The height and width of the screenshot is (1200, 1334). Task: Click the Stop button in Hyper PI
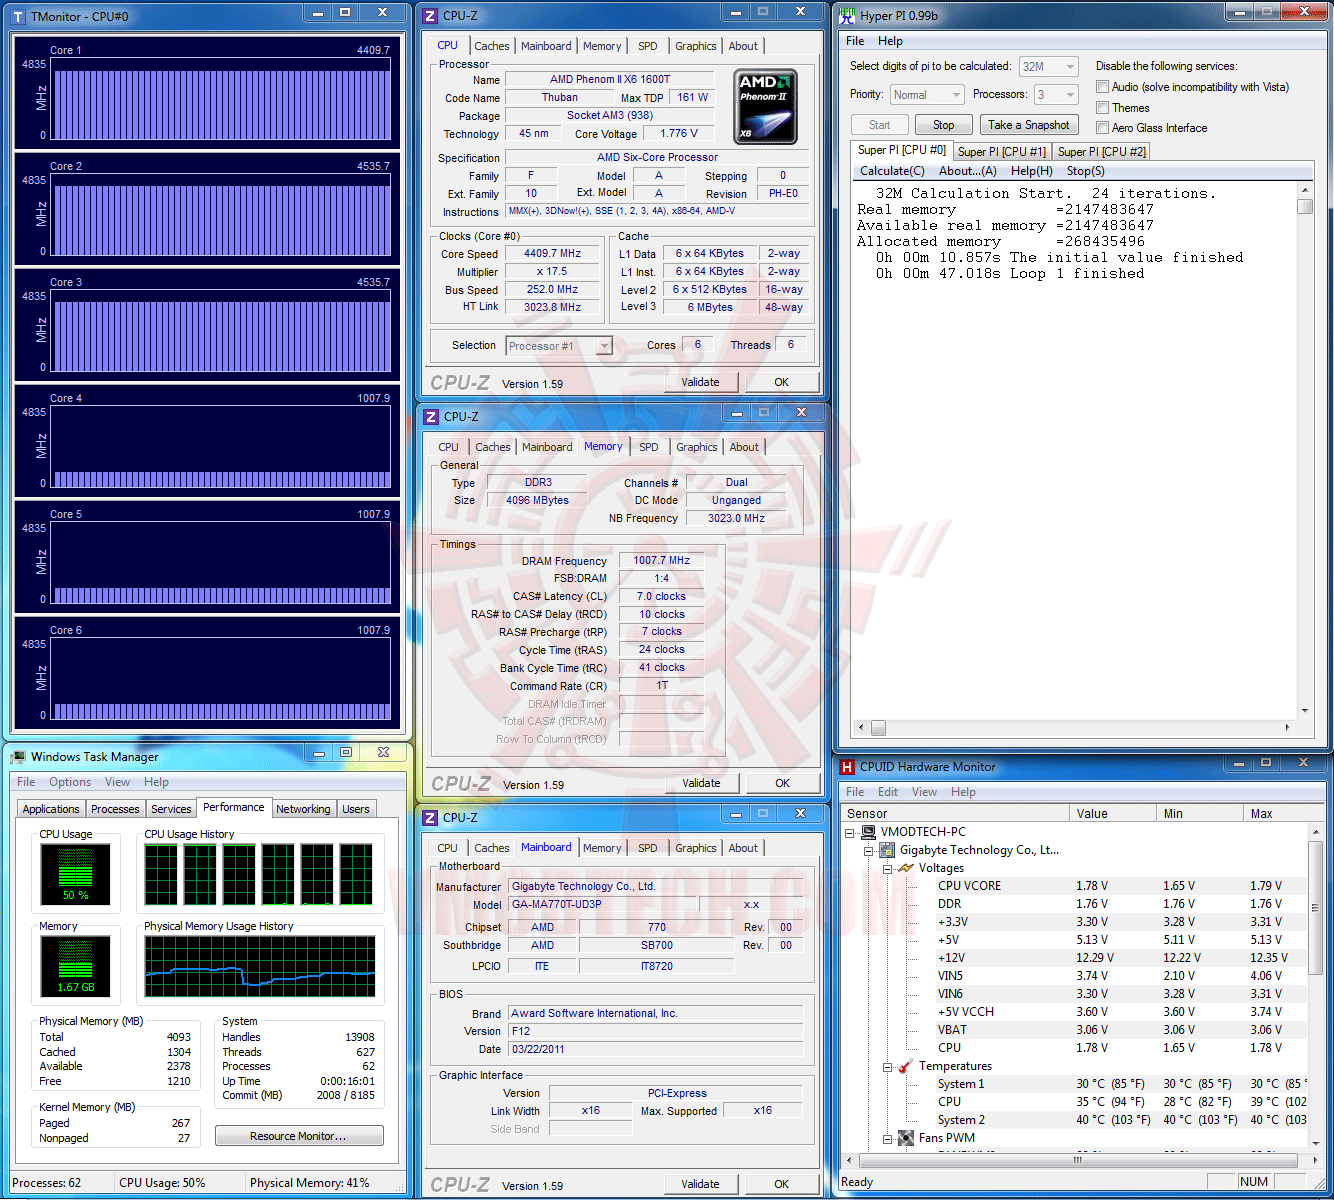click(x=943, y=125)
